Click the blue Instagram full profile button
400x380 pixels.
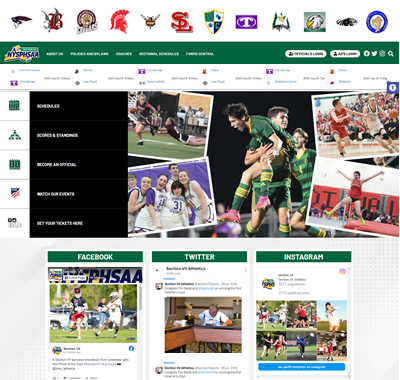pos(301,367)
